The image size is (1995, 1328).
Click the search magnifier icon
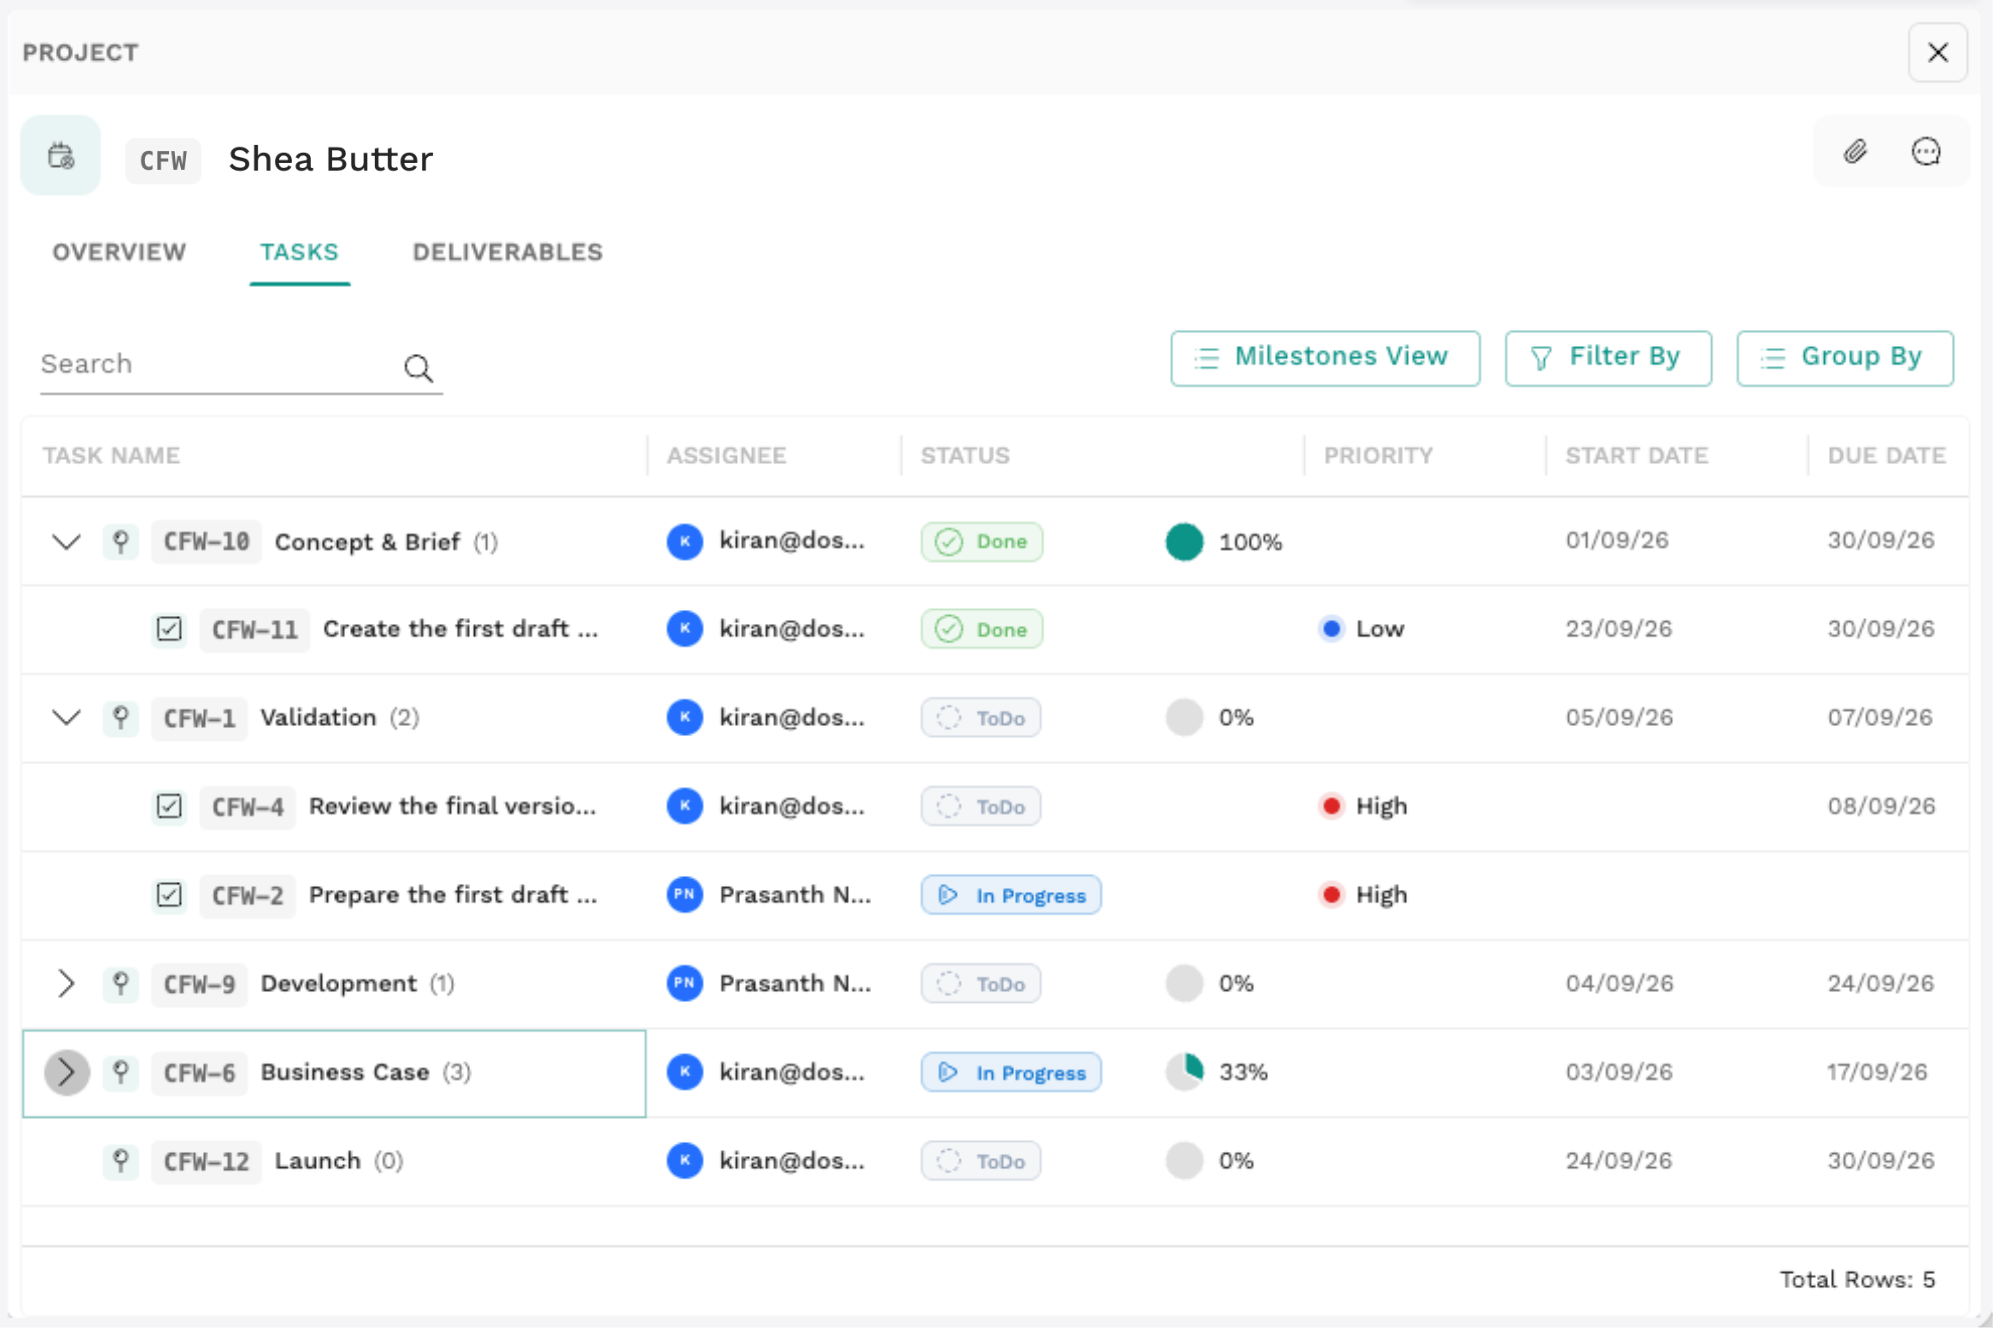[x=418, y=368]
